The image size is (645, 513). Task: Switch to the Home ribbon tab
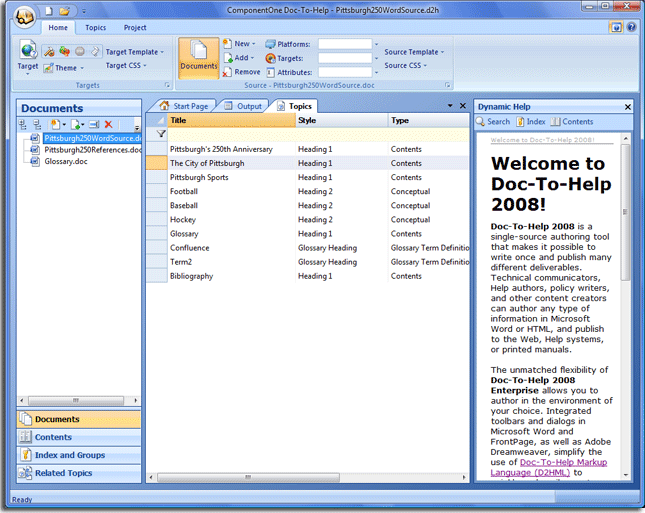pos(58,28)
